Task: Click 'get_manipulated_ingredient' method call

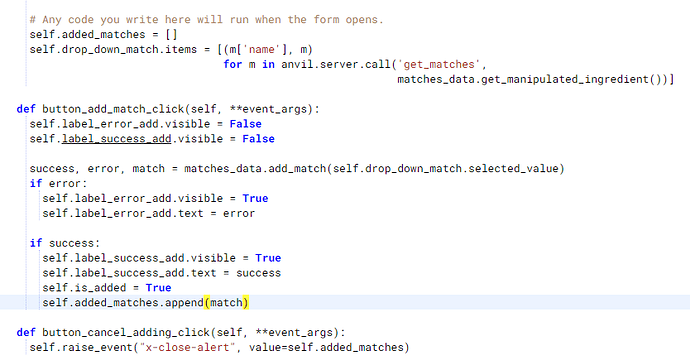Action: point(565,80)
